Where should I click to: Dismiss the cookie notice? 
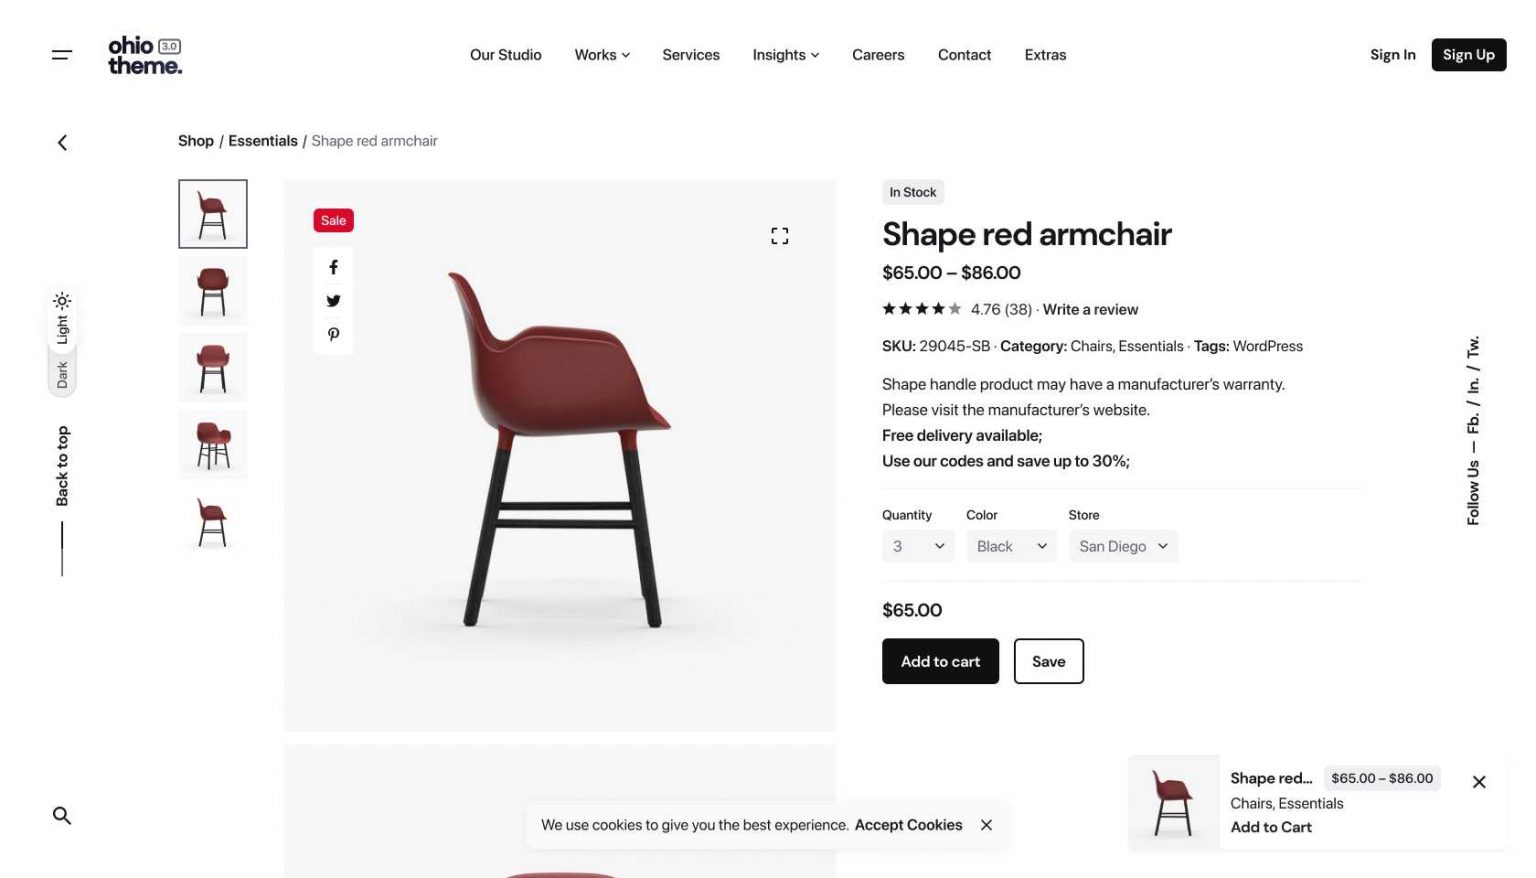tap(986, 825)
